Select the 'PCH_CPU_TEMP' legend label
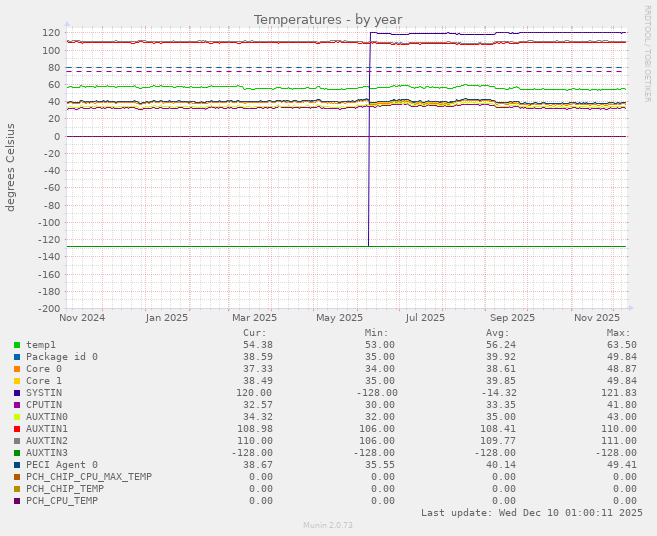The height and width of the screenshot is (536, 657). 62,500
